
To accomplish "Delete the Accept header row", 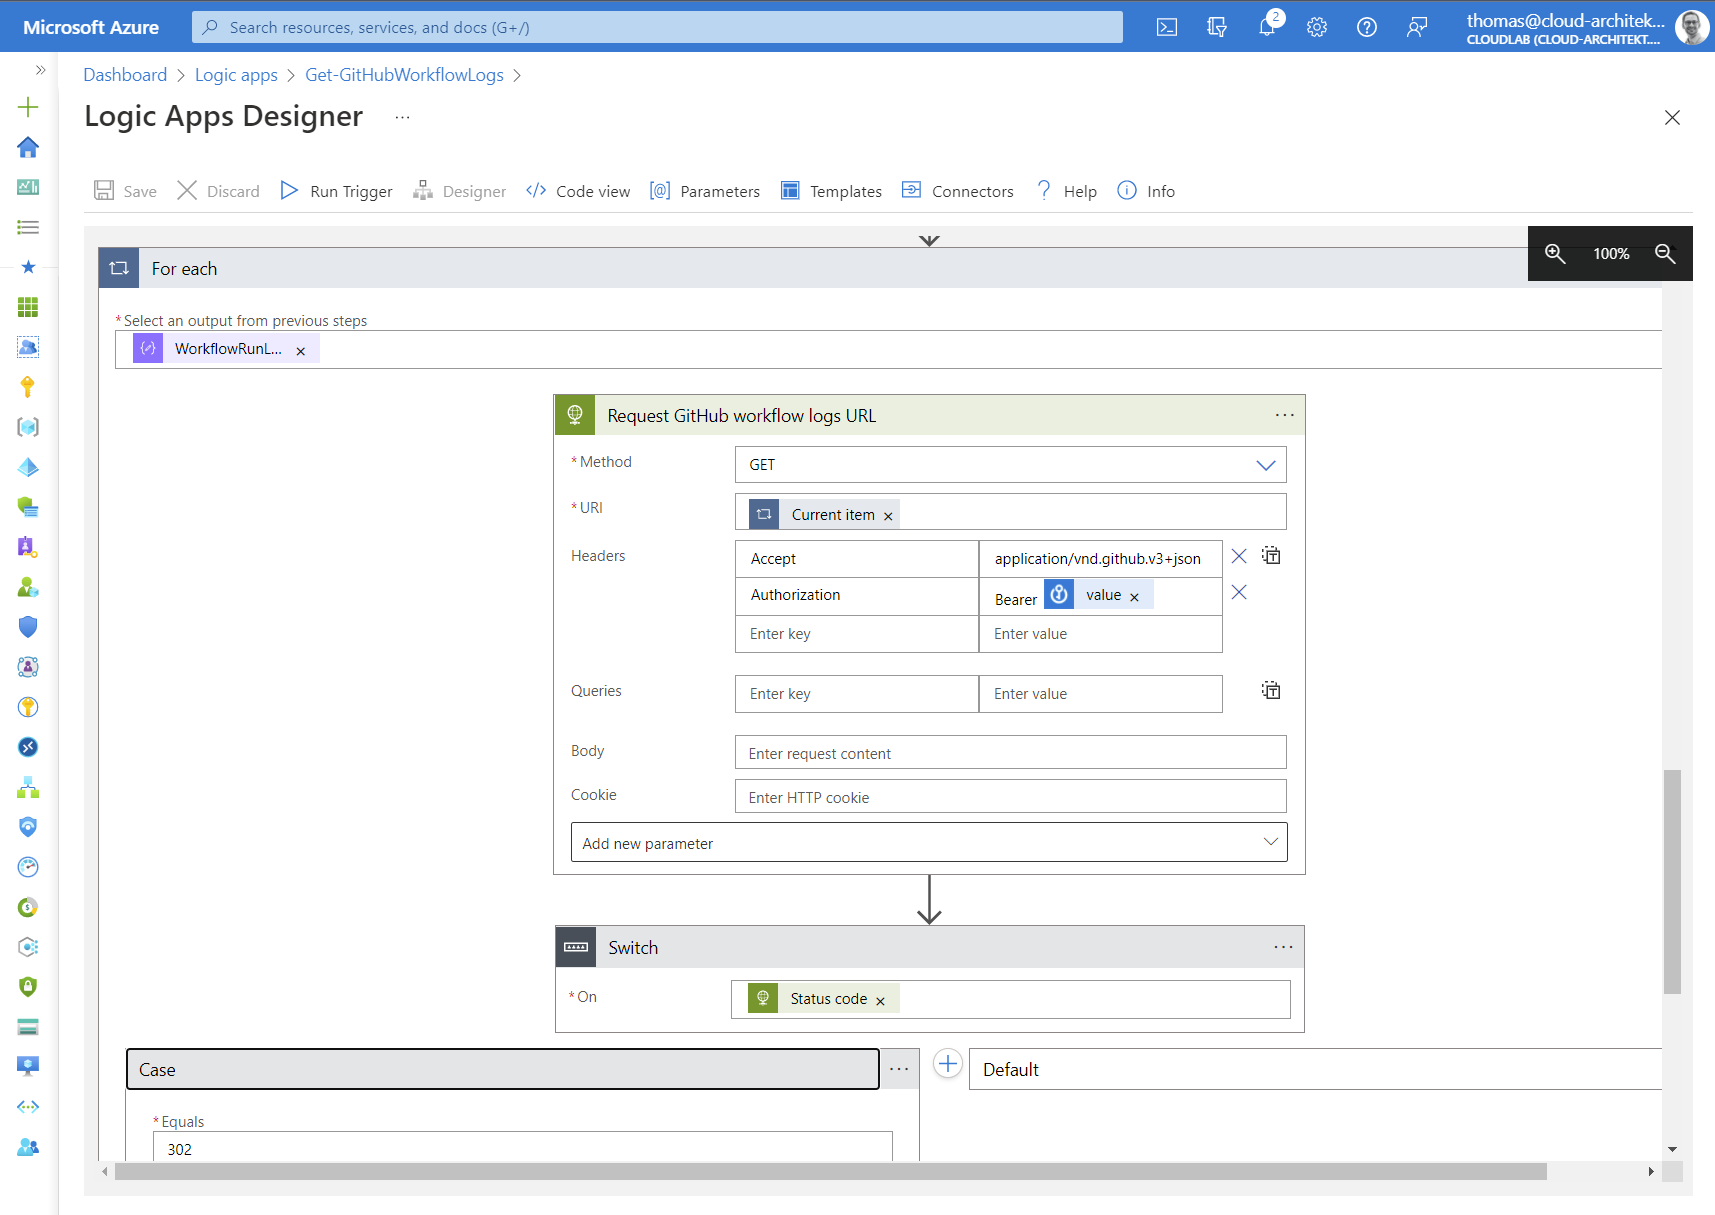I will tap(1239, 556).
